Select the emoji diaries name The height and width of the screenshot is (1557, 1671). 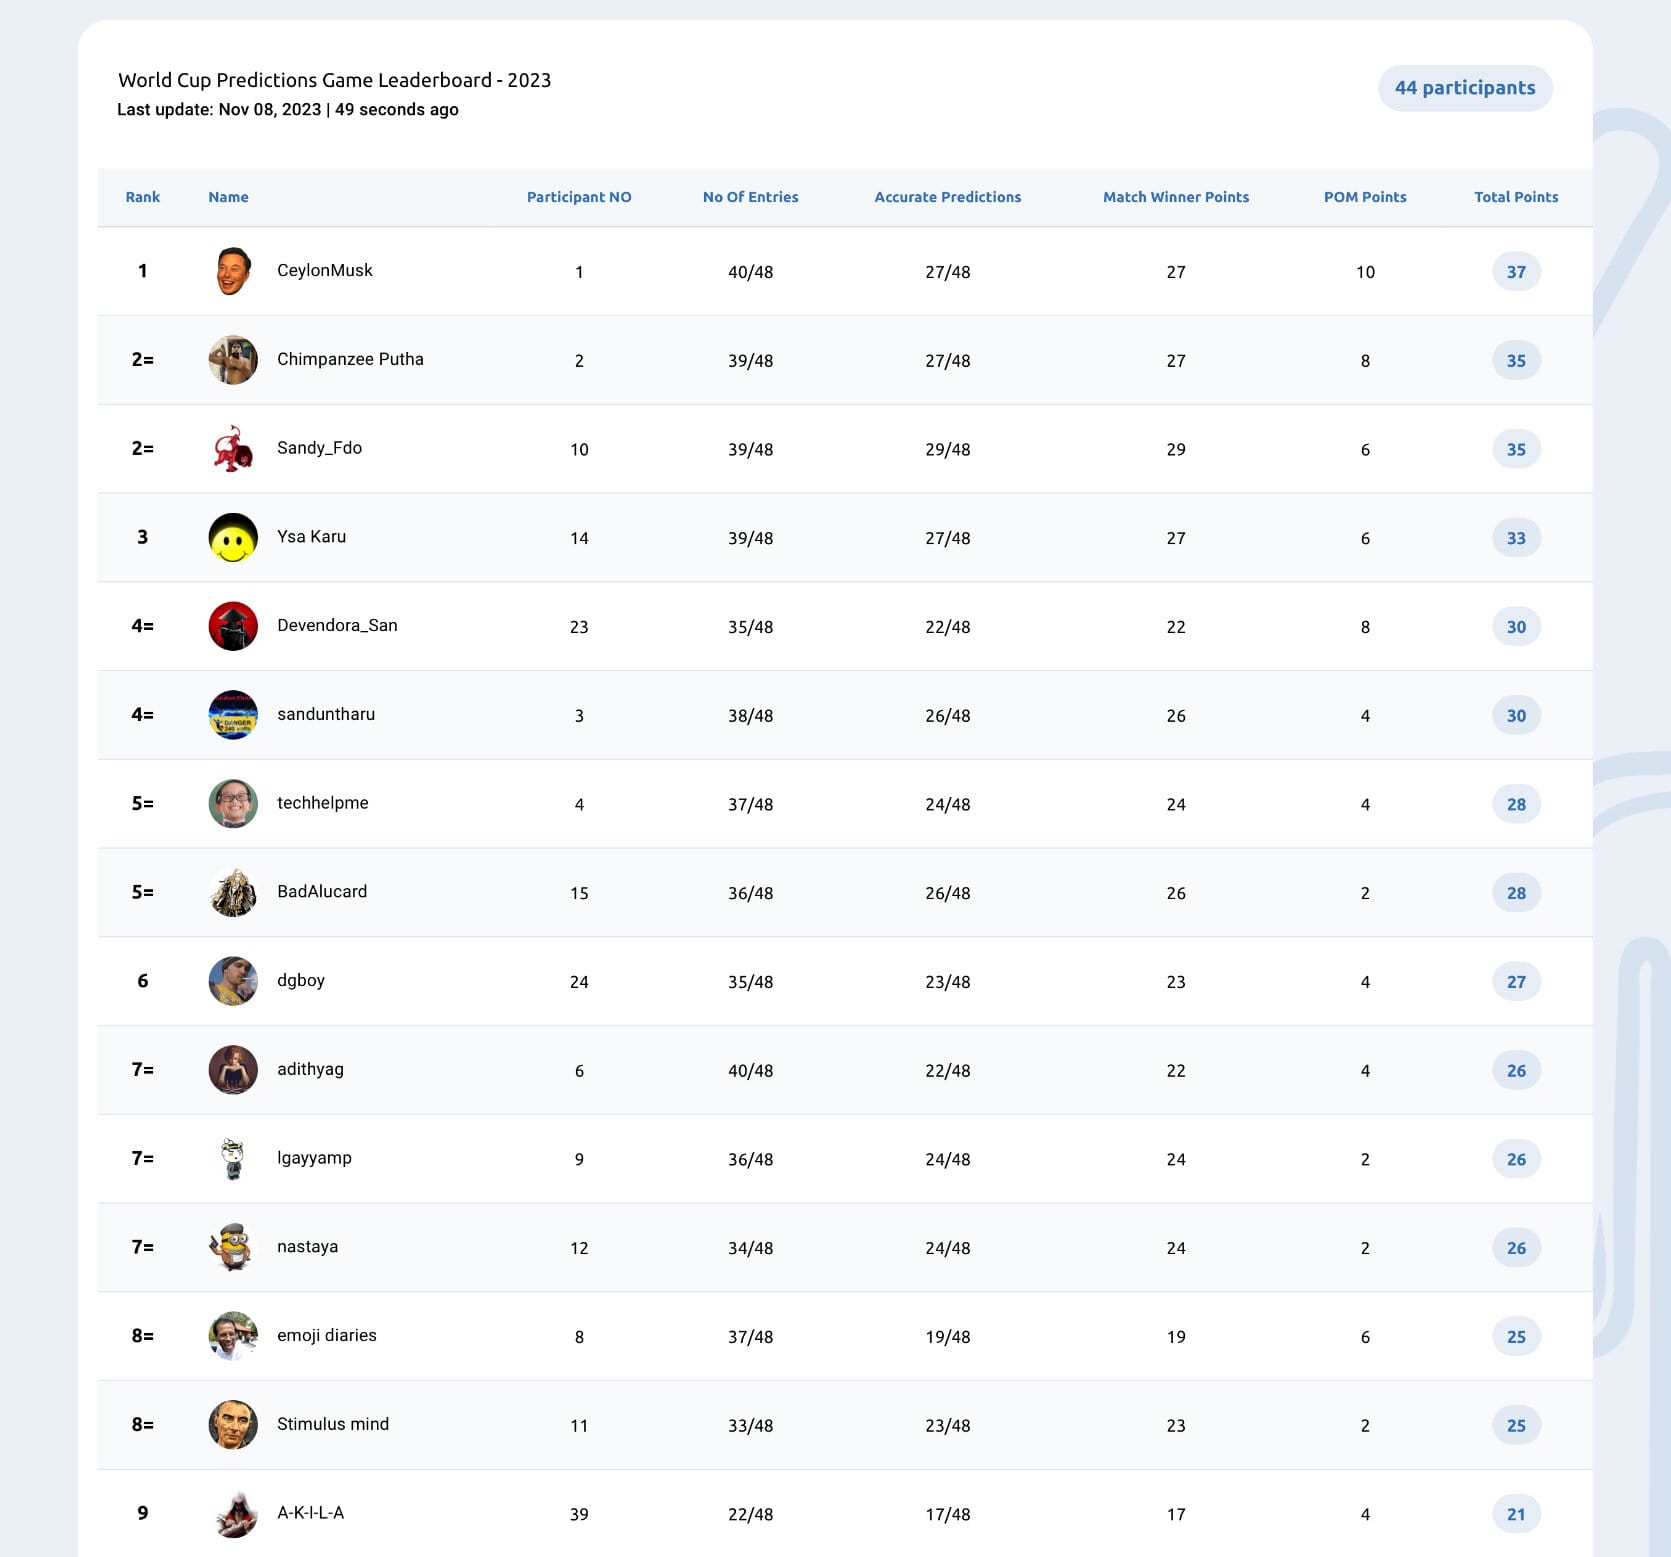click(327, 1336)
